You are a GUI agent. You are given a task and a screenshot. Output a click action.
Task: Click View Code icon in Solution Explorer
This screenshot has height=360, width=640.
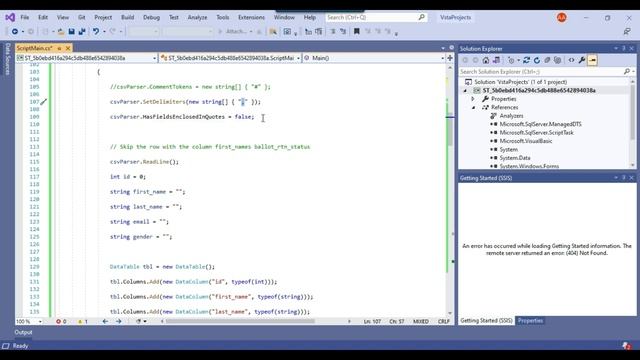coord(571,60)
